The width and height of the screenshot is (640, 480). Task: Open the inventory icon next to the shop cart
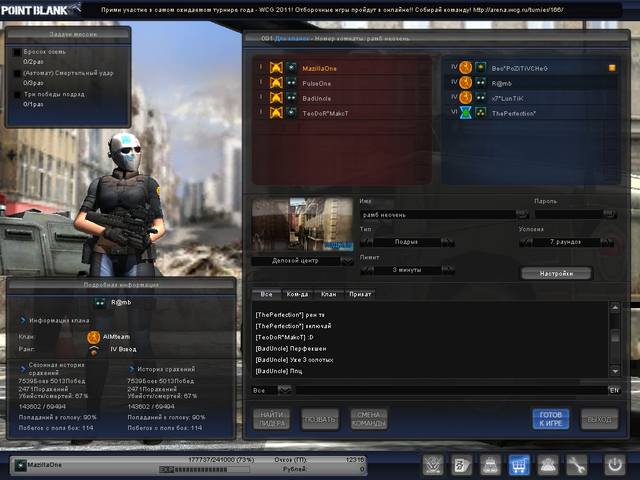click(490, 465)
